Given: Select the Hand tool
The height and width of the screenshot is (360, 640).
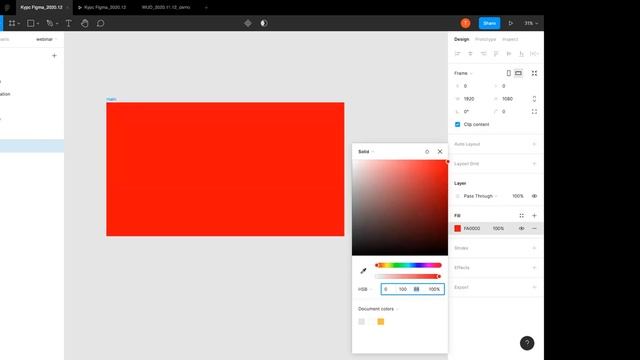Looking at the screenshot, I should tap(84, 23).
